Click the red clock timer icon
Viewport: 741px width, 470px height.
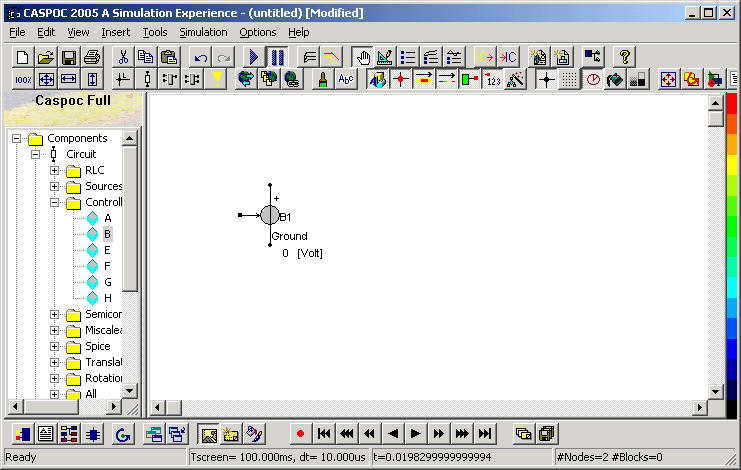tap(593, 79)
